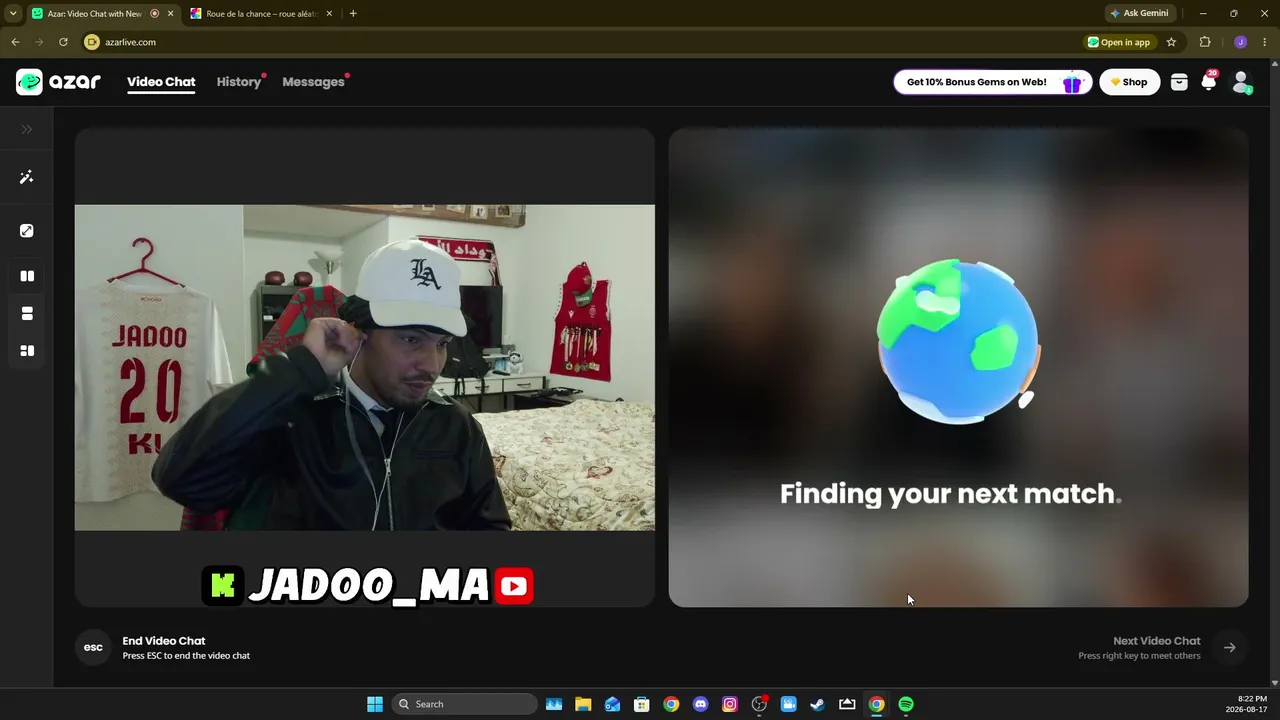The width and height of the screenshot is (1280, 720).
Task: Open notifications bell with 20 badge
Action: click(x=1209, y=82)
